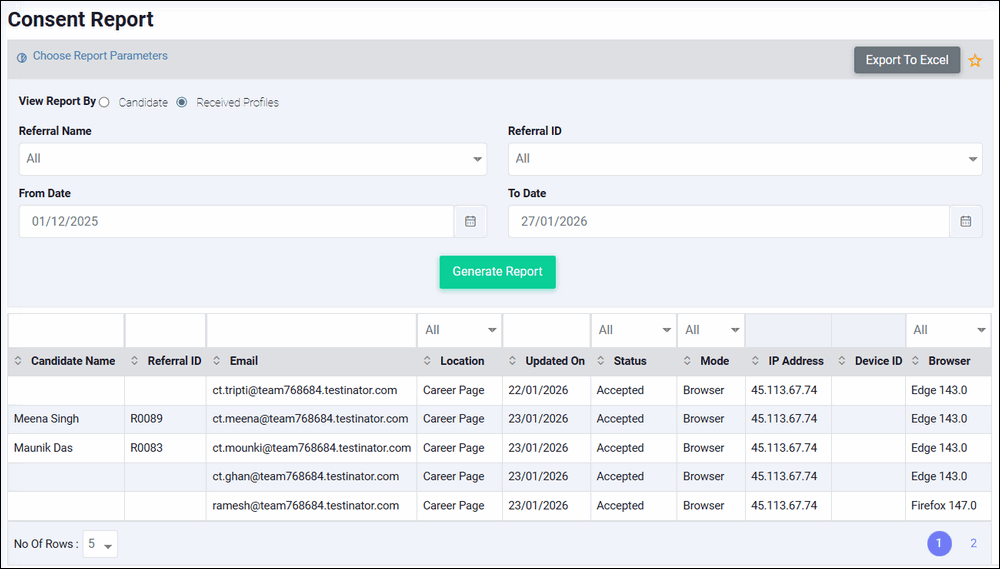Viewport: 1000px width, 569px height.
Task: Expand the Referral Name dropdown
Action: [252, 159]
